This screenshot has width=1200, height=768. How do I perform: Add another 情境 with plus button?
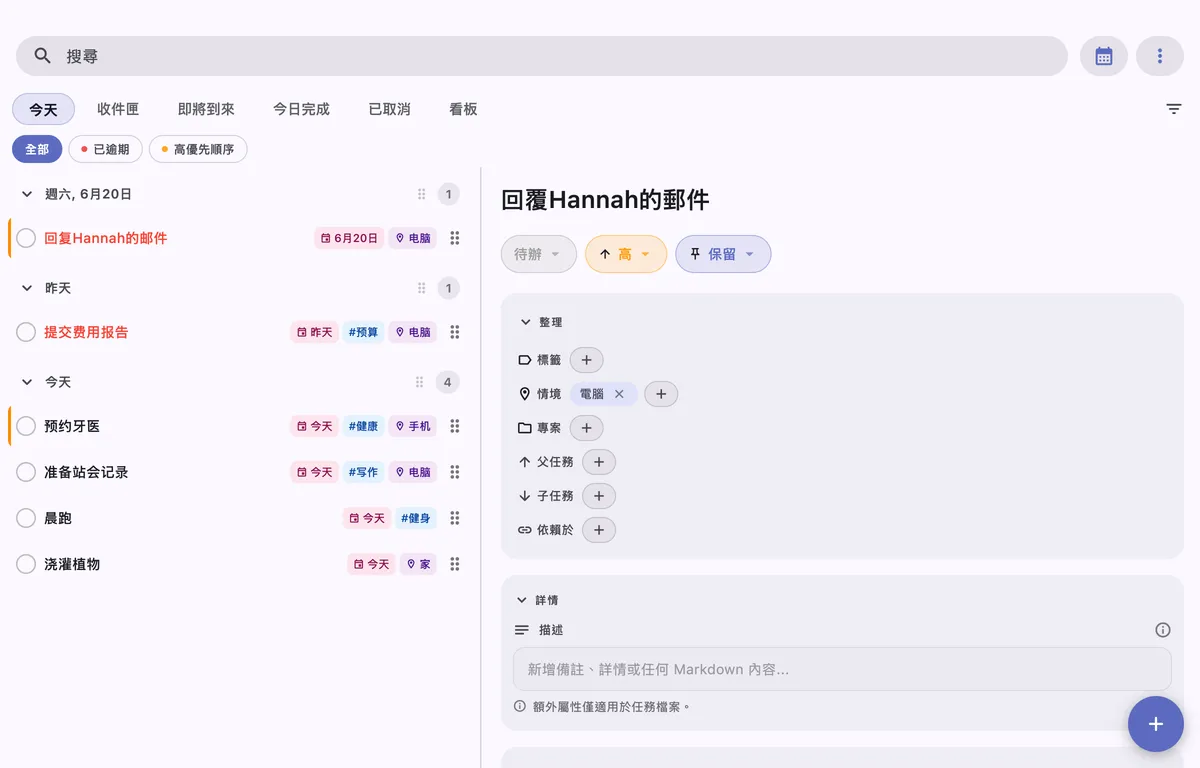click(x=661, y=394)
